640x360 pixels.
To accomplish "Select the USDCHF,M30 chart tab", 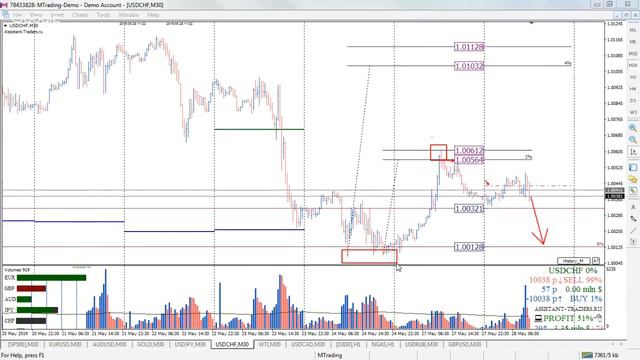I will tap(232, 344).
